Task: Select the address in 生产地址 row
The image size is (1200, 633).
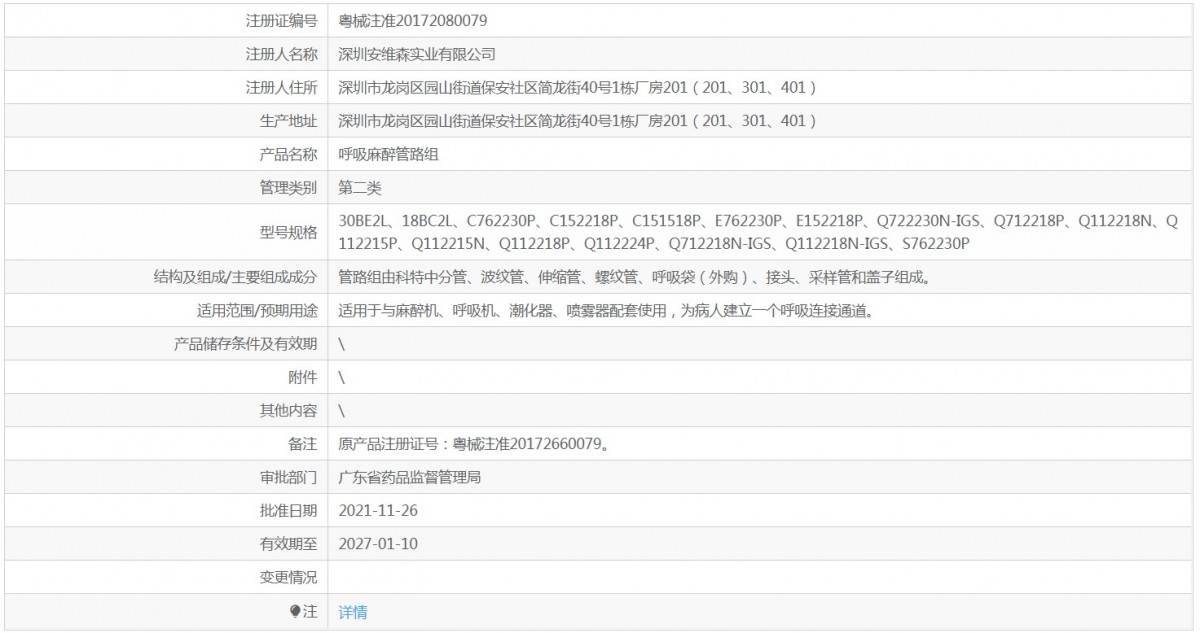Action: [579, 121]
